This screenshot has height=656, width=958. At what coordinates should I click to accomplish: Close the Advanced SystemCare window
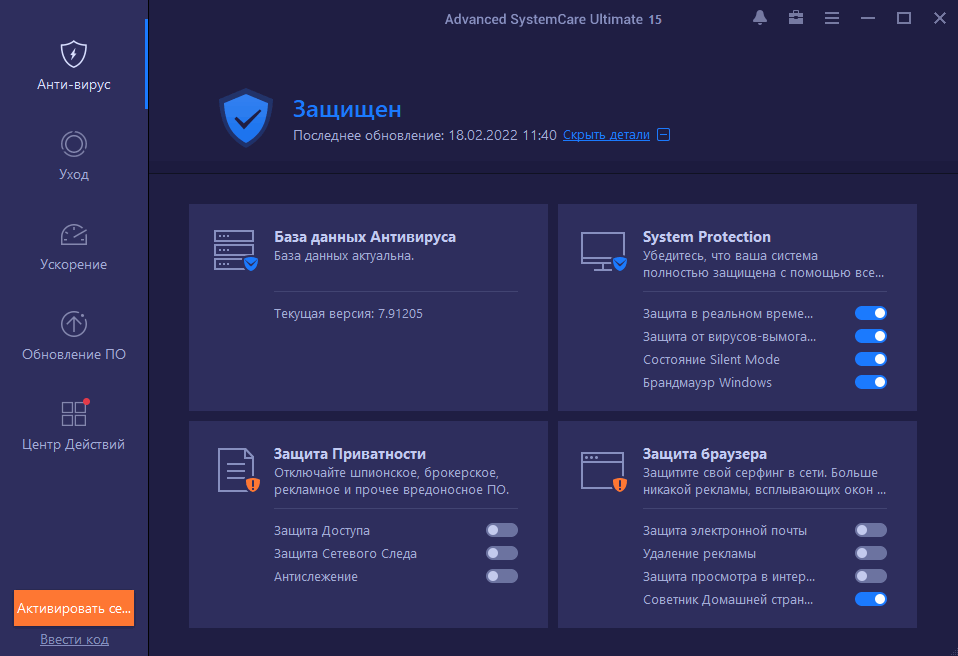(940, 18)
